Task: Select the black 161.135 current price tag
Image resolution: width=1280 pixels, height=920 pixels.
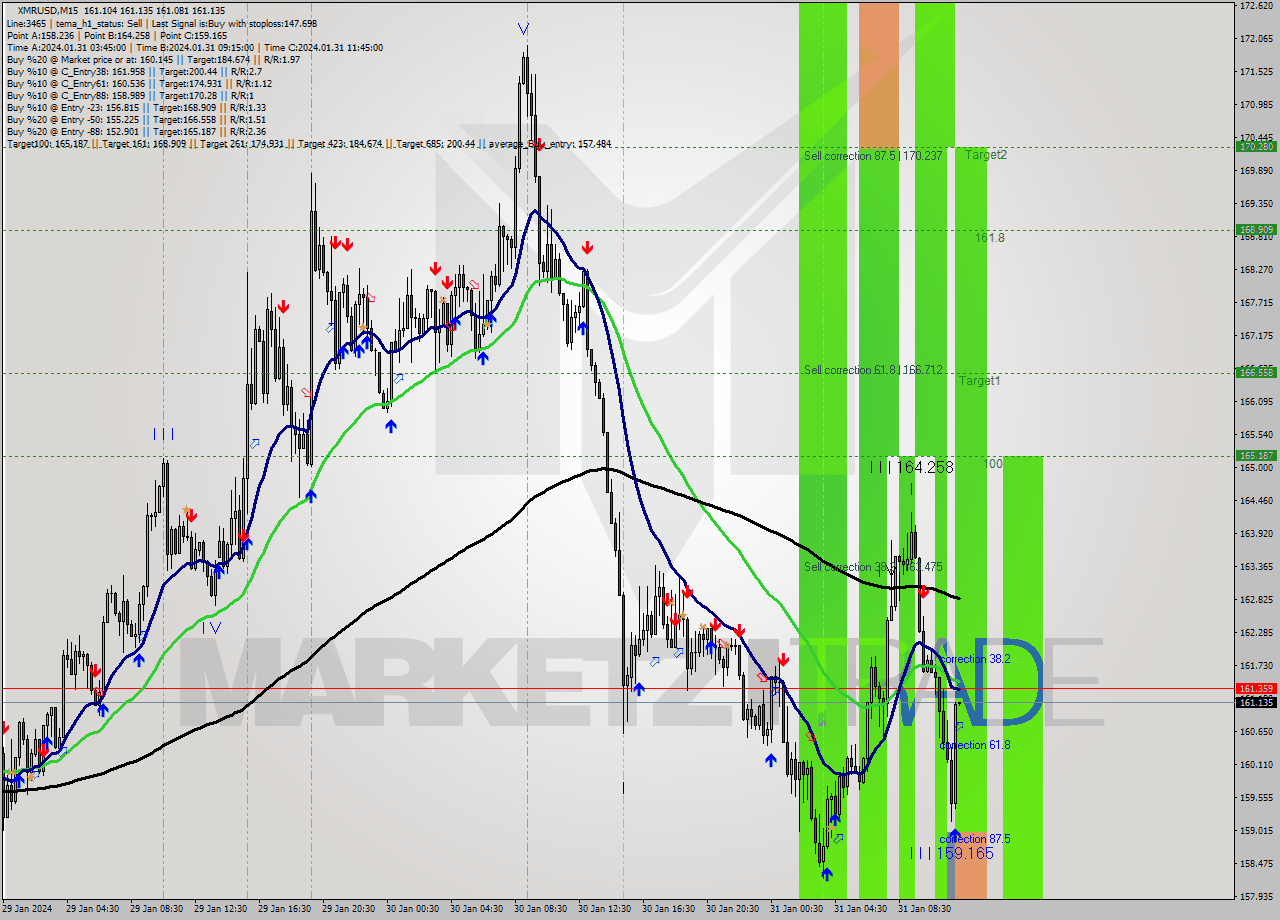Action: [x=1256, y=703]
